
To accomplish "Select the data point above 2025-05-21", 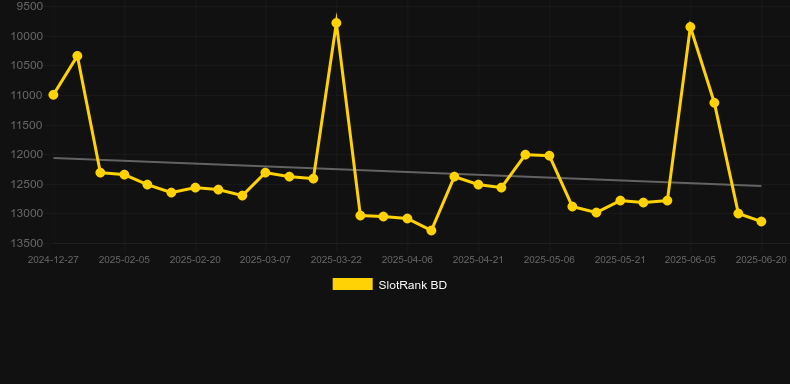I will click(x=620, y=201).
